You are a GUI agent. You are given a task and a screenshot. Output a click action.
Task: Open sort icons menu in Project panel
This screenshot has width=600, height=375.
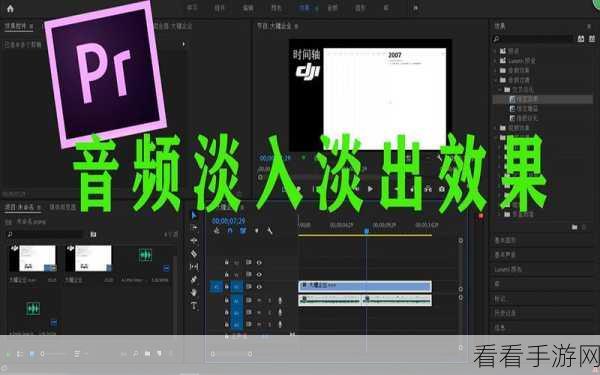(77, 354)
